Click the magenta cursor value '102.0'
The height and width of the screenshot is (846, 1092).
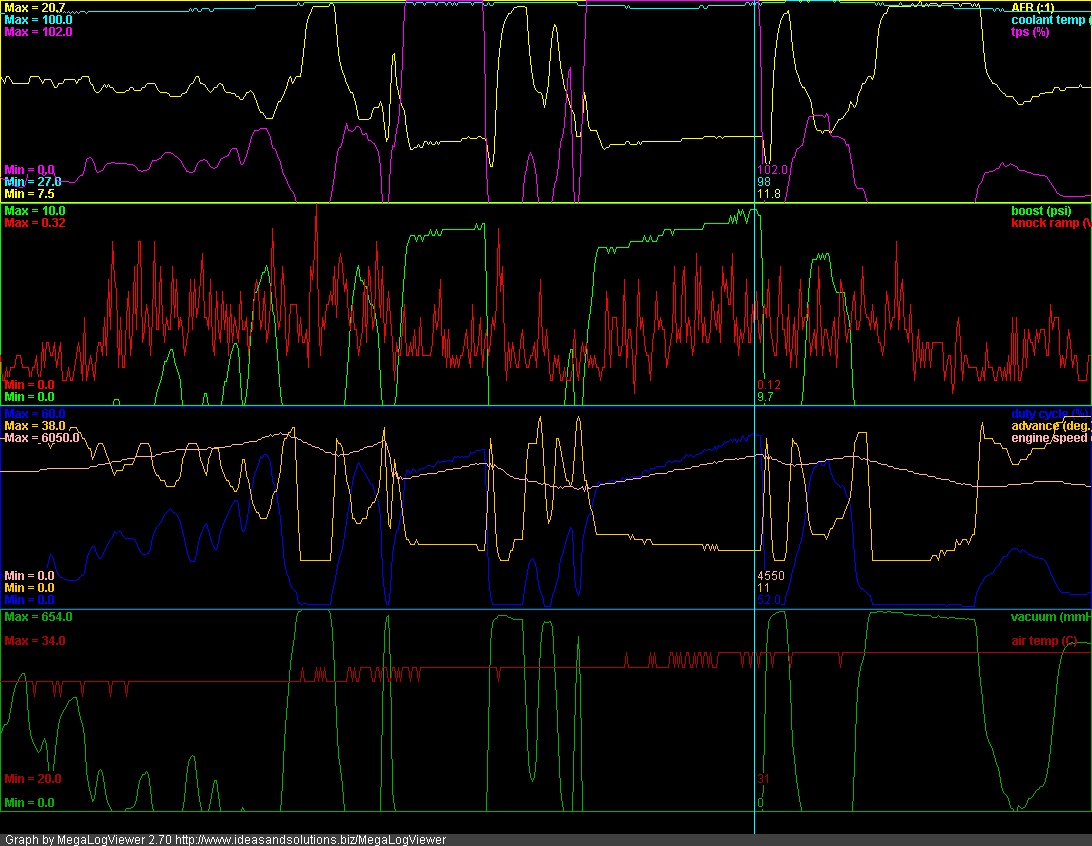coord(772,170)
